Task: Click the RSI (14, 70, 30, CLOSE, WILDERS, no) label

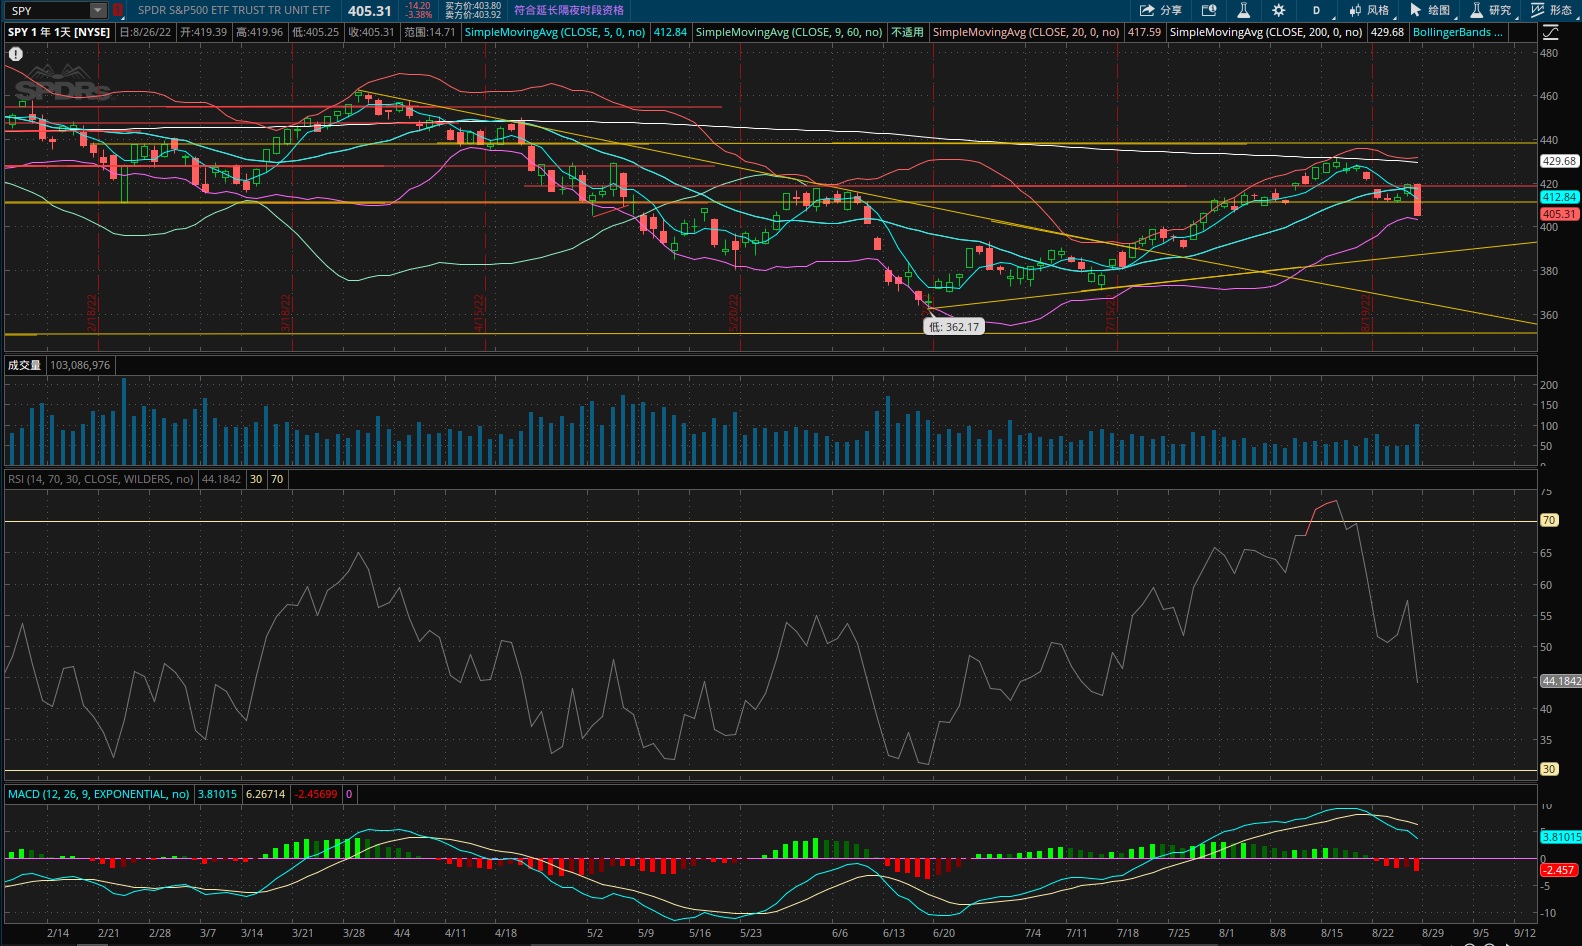Action: click(101, 479)
